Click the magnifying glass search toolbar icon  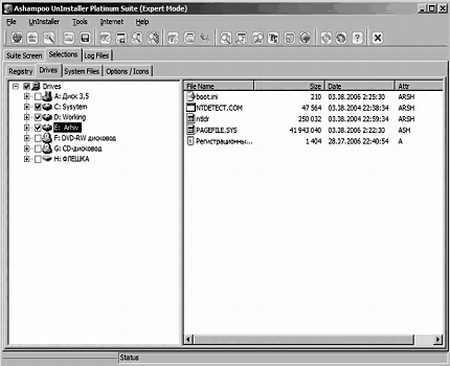(225, 38)
